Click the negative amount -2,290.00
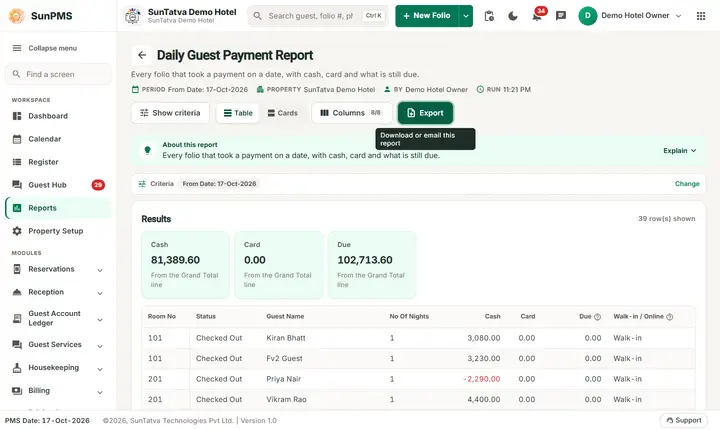The height and width of the screenshot is (430, 720). click(482, 379)
